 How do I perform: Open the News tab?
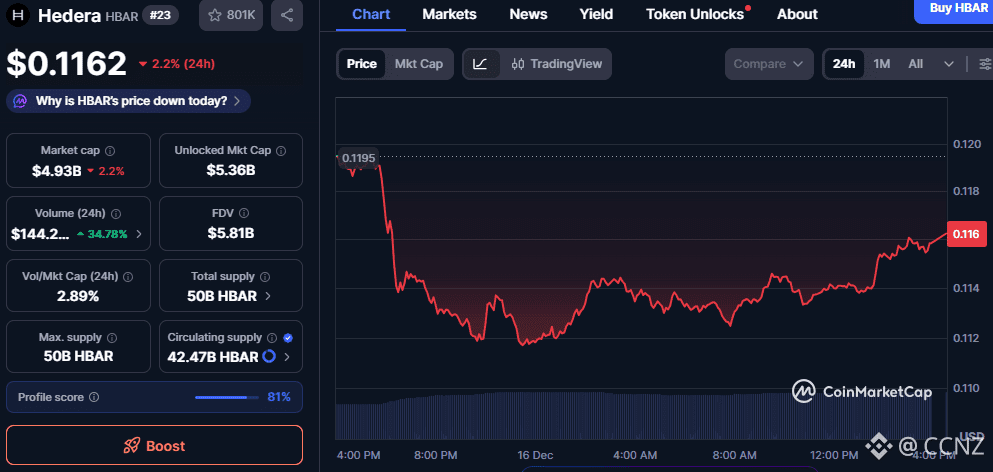pos(527,14)
